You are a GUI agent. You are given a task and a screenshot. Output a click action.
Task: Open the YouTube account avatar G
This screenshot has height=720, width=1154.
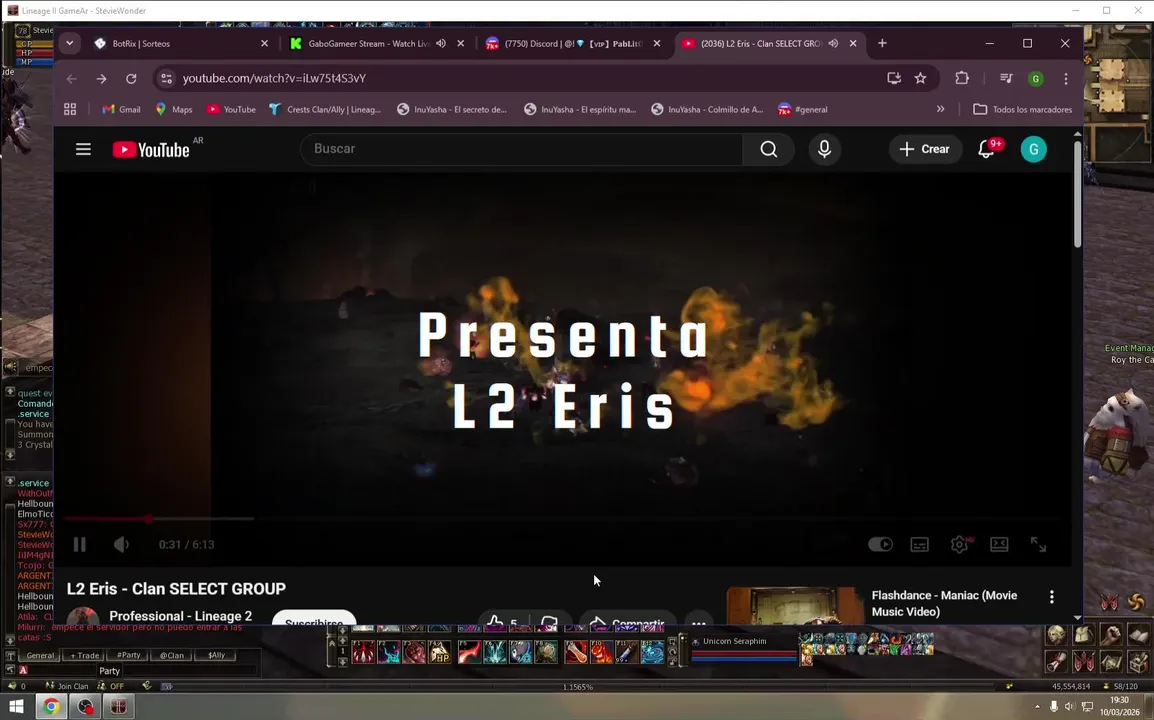click(x=1033, y=149)
